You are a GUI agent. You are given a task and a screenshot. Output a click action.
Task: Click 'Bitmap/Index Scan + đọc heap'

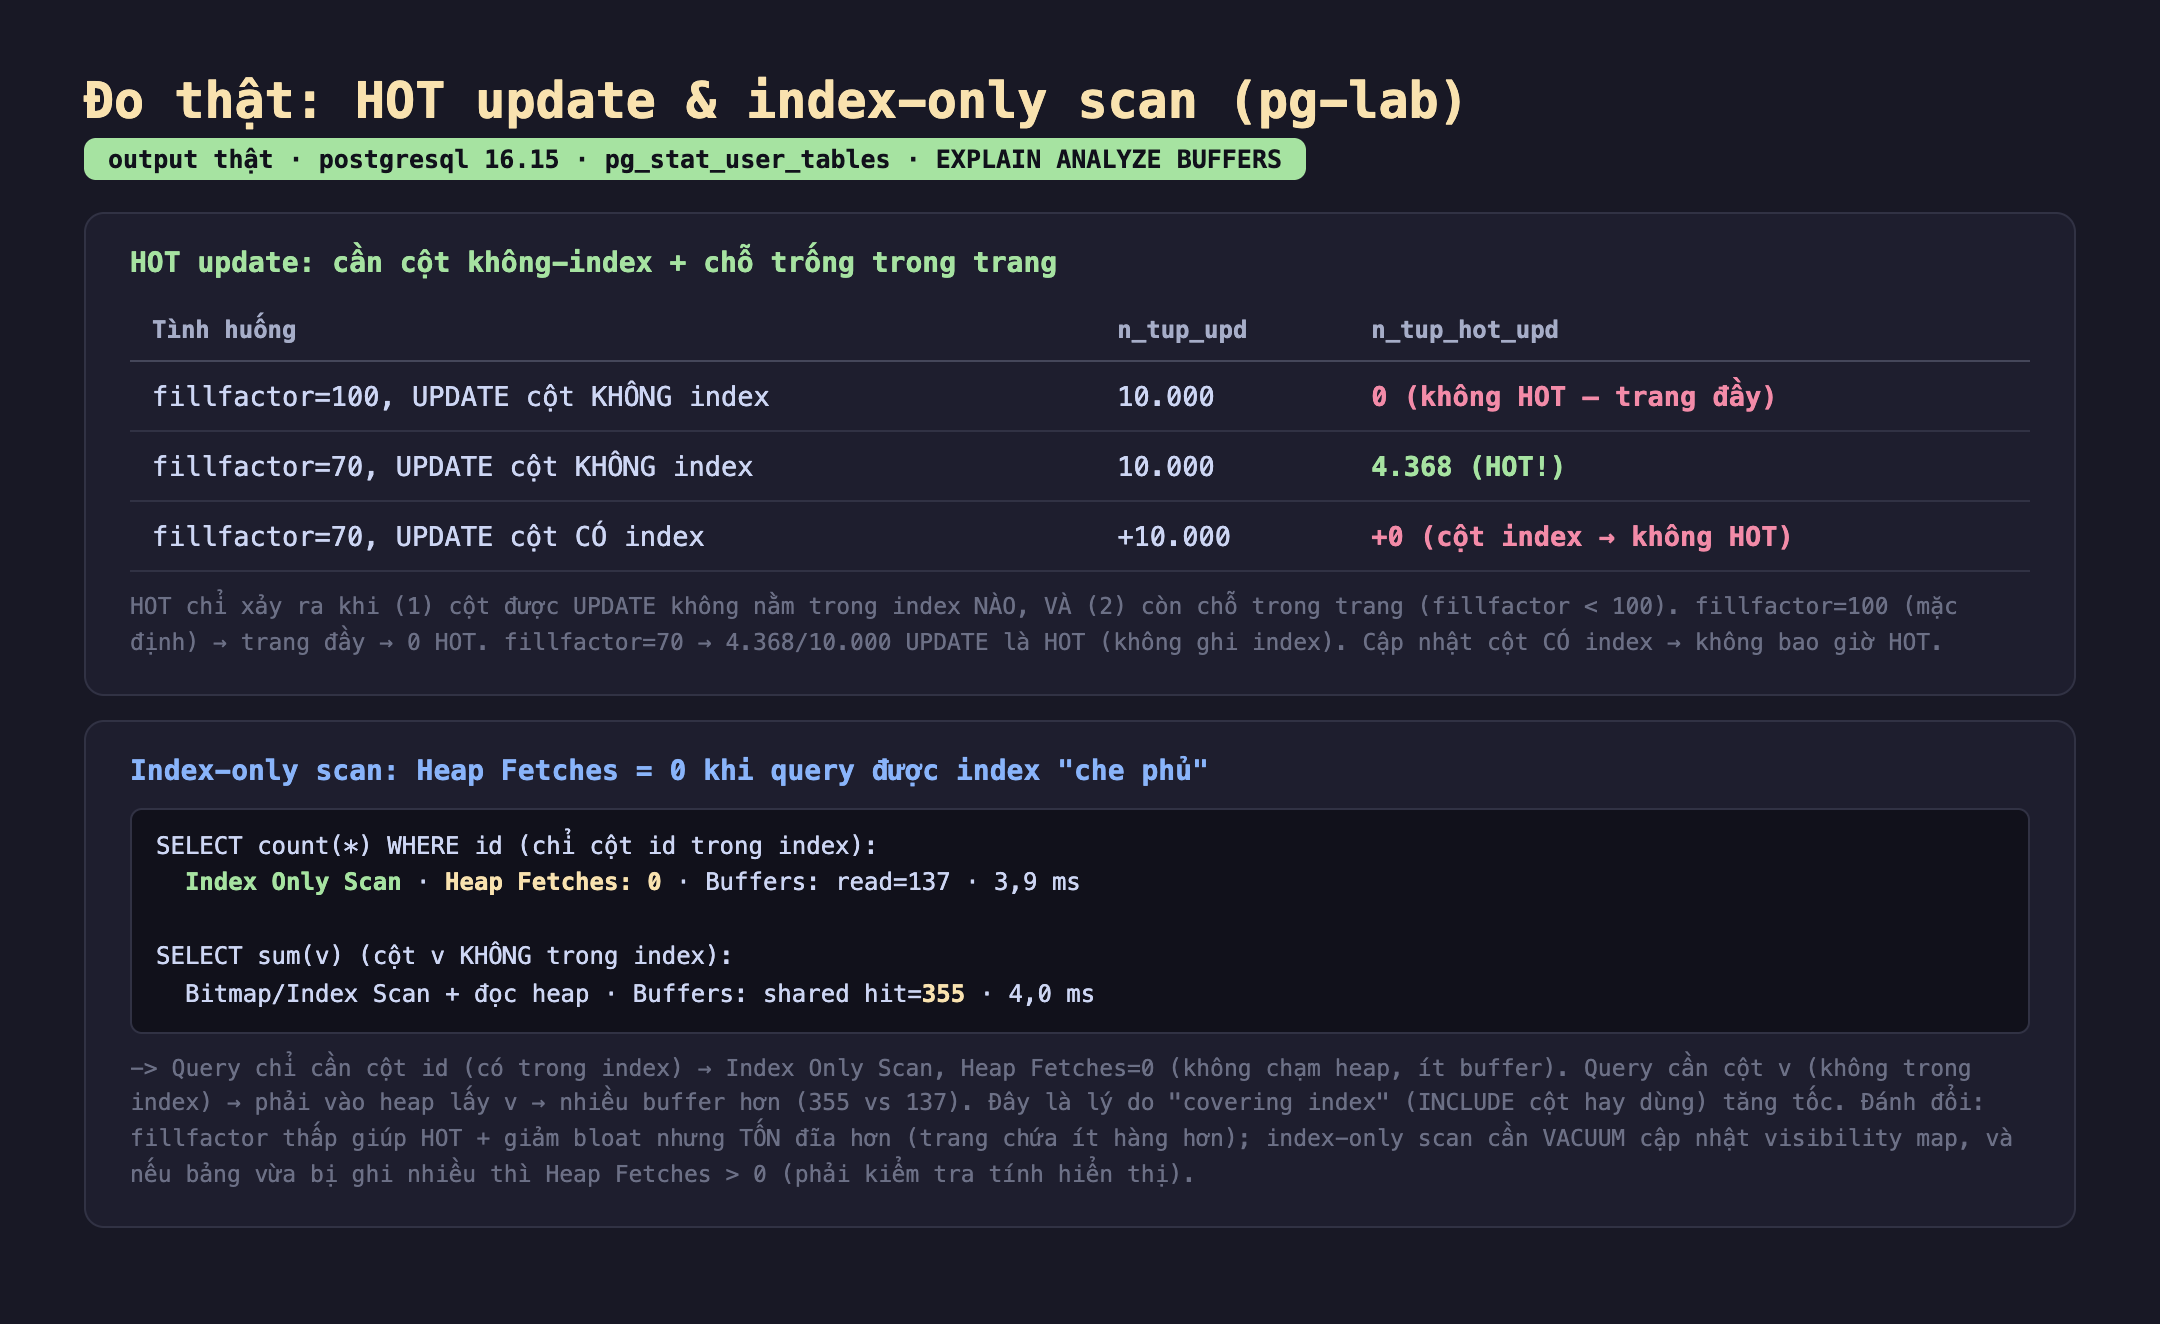click(x=387, y=994)
